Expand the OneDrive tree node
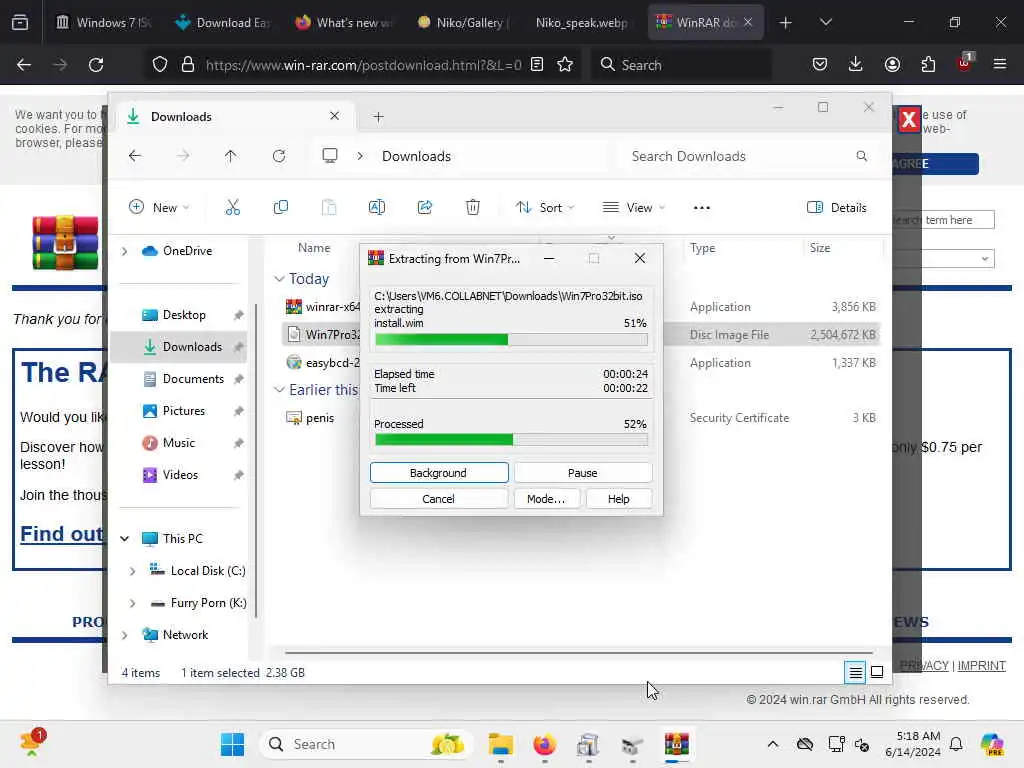 click(x=124, y=251)
